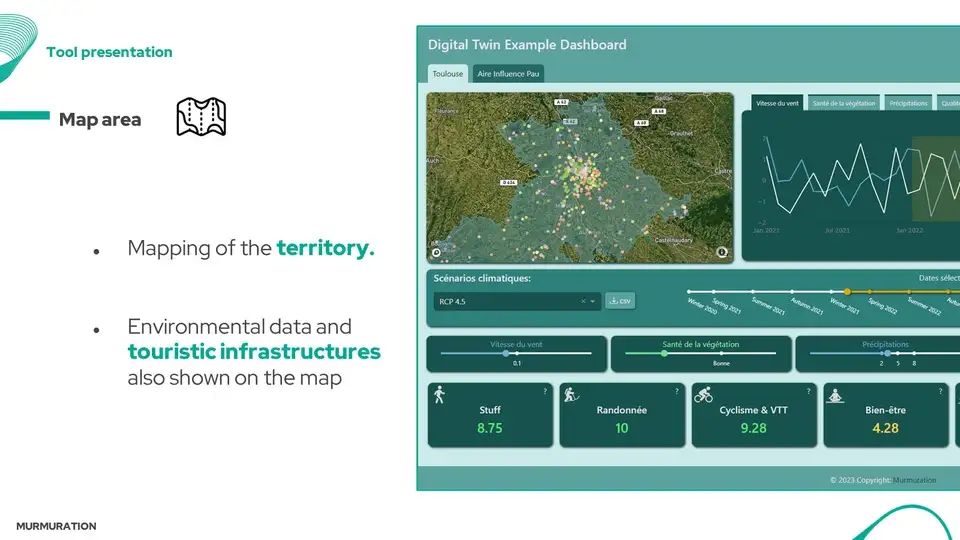Image resolution: width=960 pixels, height=540 pixels.
Task: Expand the climate scenario dropdown arrow
Action: [x=593, y=301]
